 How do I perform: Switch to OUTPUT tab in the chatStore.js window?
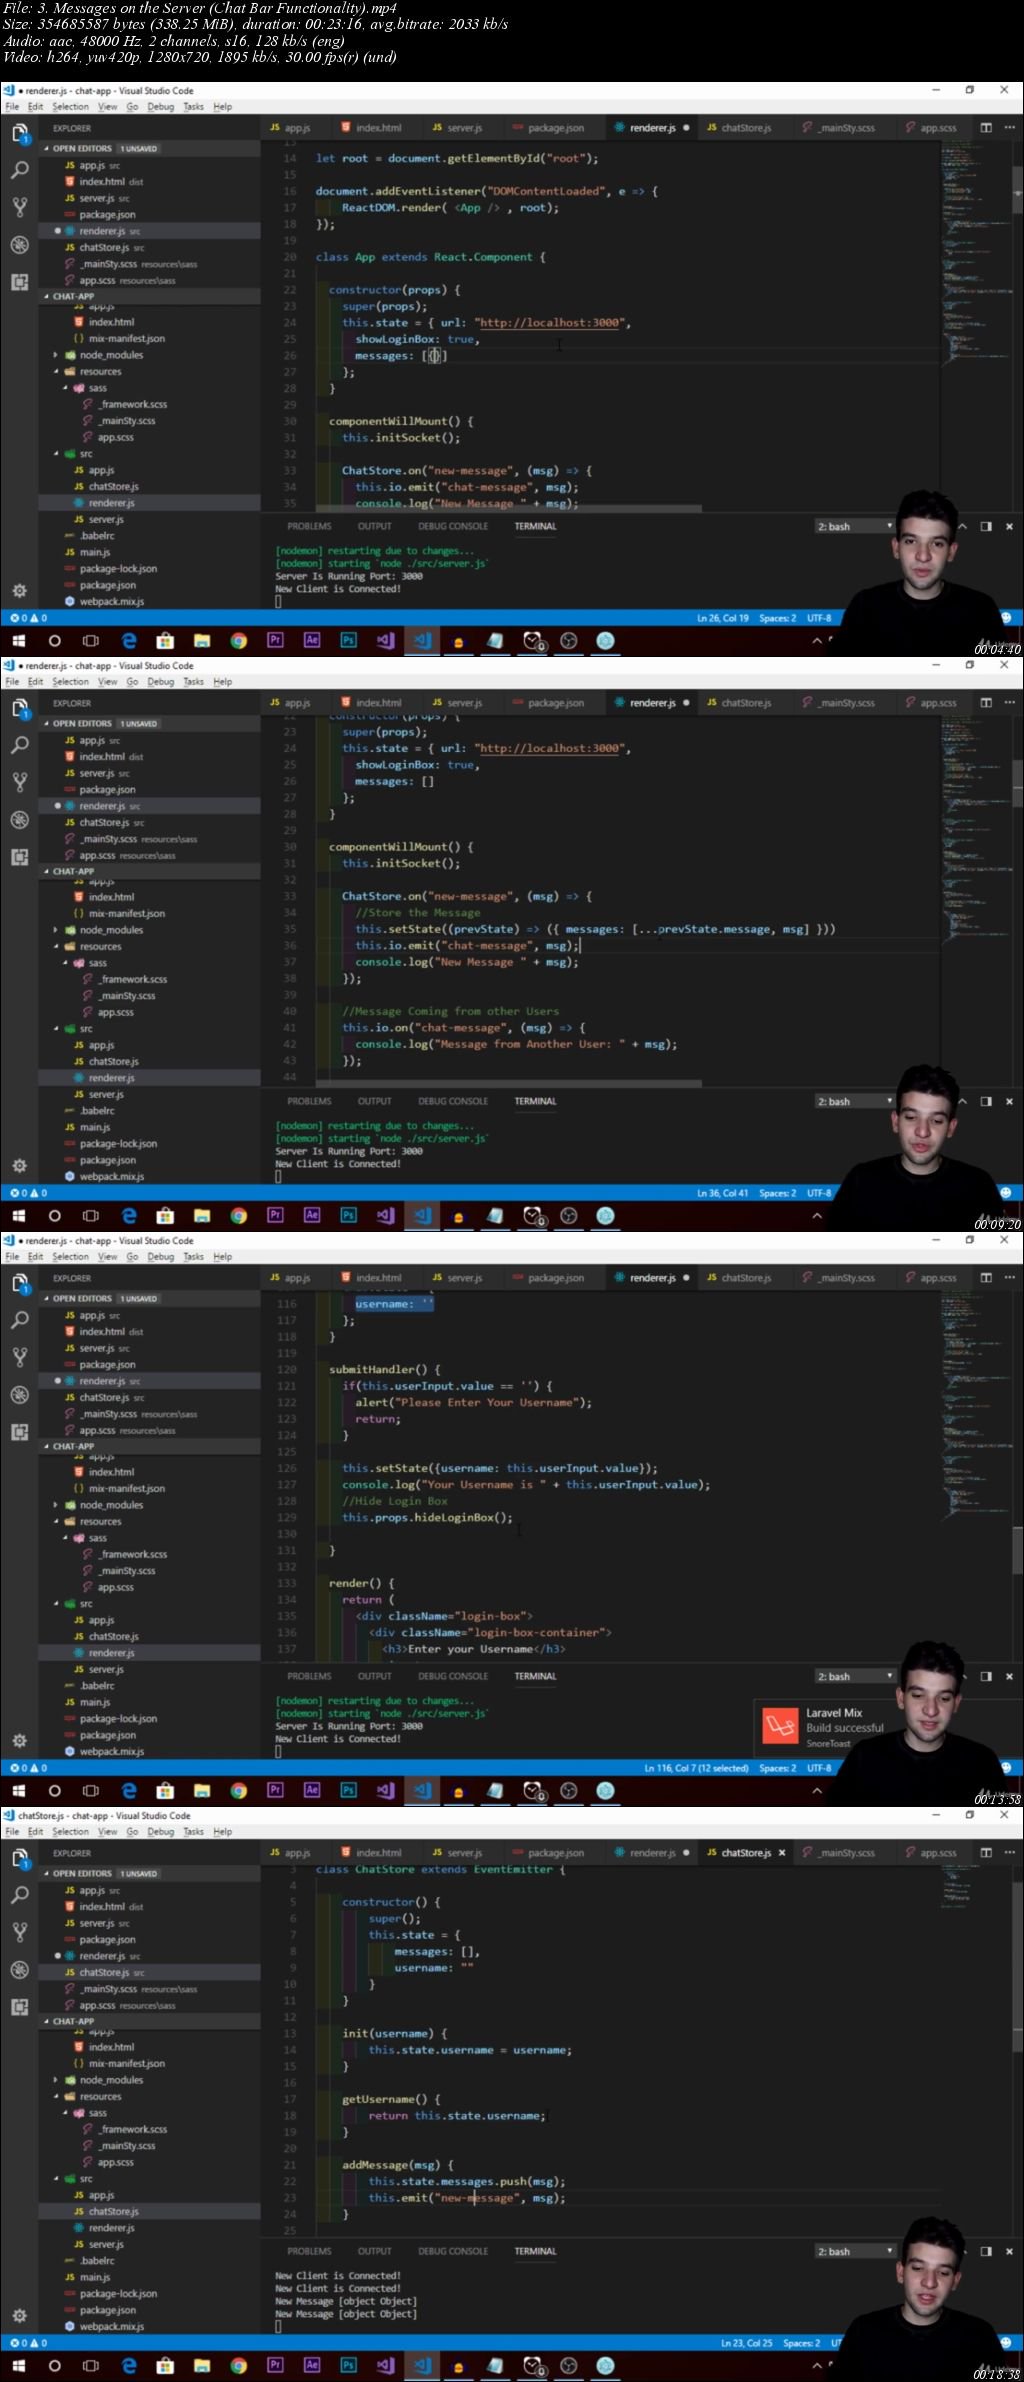[x=374, y=2251]
